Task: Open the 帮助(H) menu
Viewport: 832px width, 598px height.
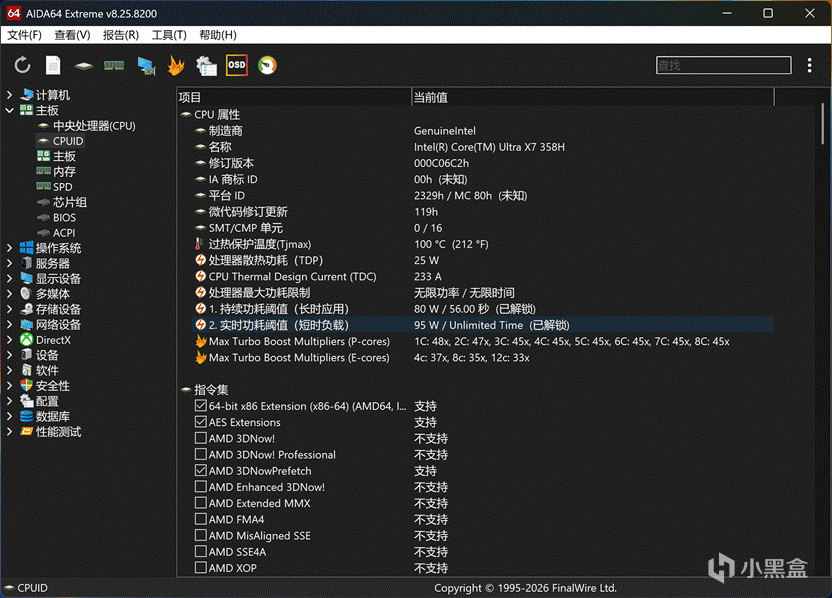Action: (218, 35)
